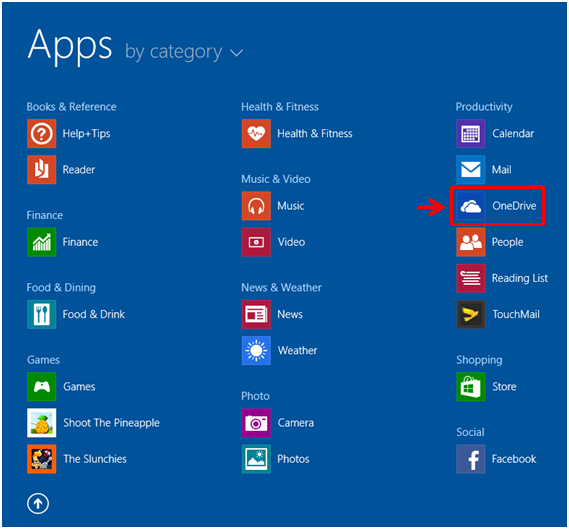Click the 'Shoot The Pineapple' label
This screenshot has height=529, width=569.
(111, 423)
